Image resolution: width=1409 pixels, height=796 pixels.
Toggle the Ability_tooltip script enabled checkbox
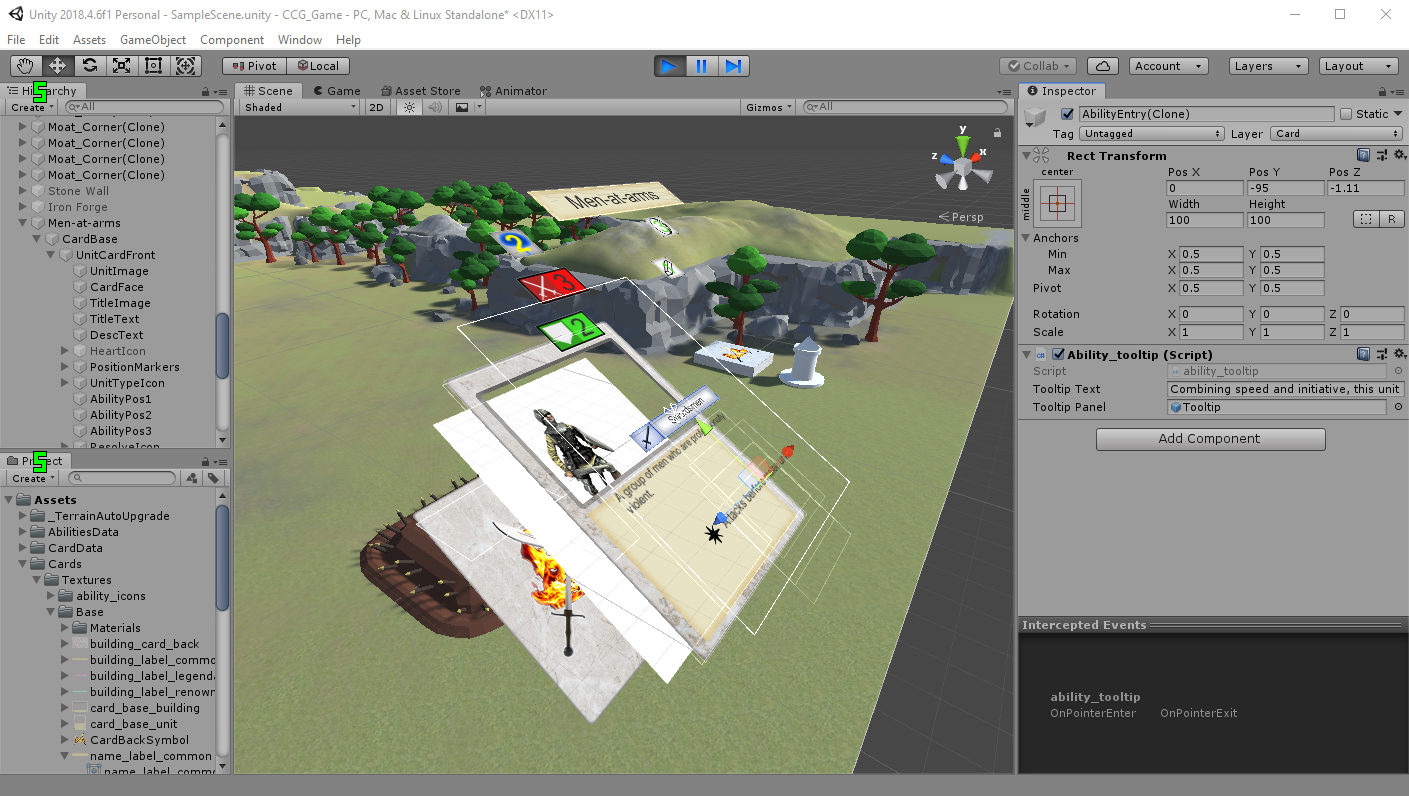tap(1058, 354)
